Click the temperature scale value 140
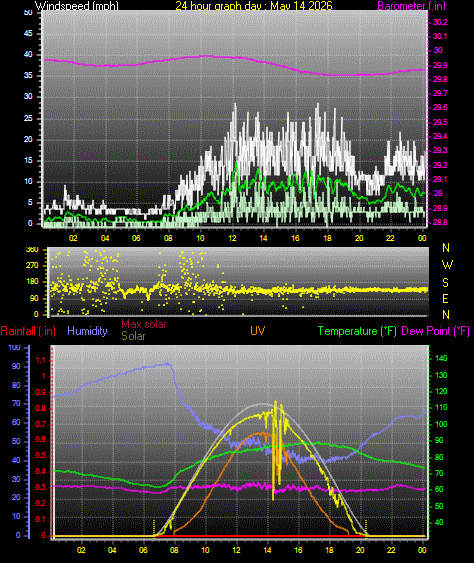This screenshot has width=474, height=563. click(x=441, y=358)
